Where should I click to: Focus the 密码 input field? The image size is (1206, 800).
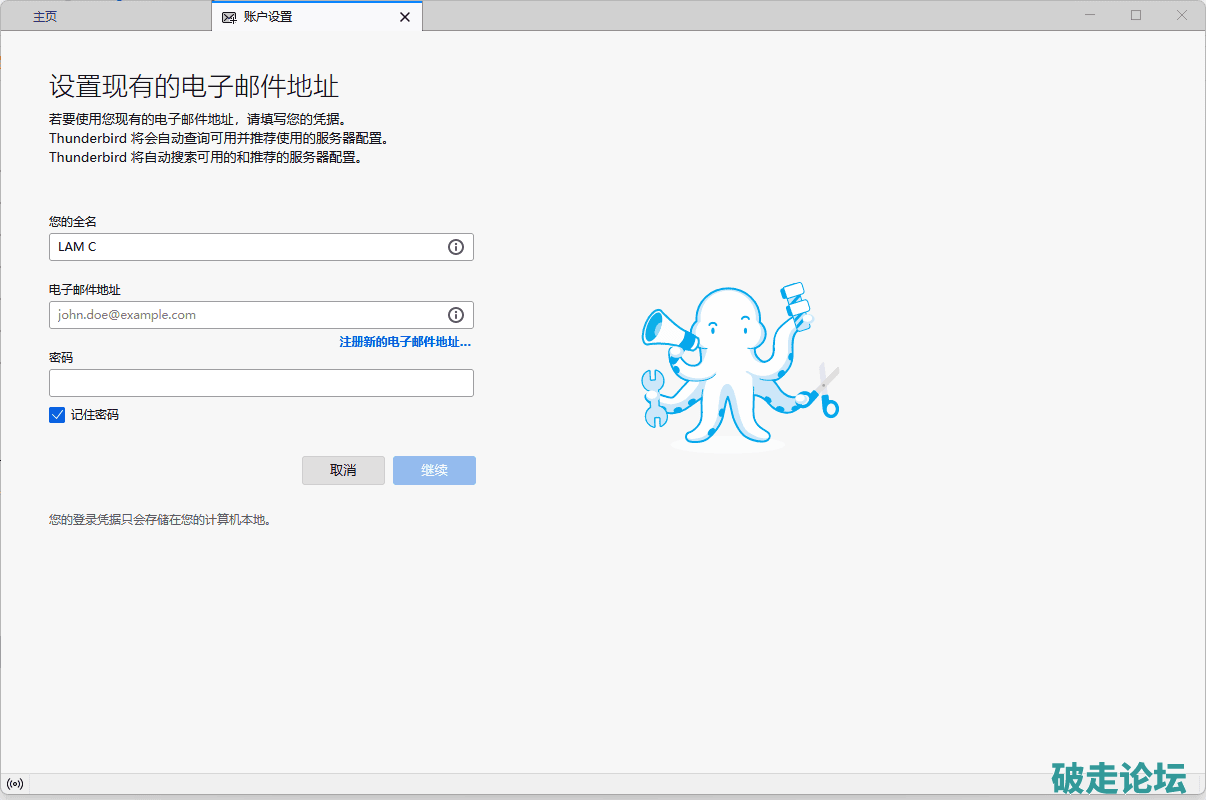pyautogui.click(x=261, y=383)
